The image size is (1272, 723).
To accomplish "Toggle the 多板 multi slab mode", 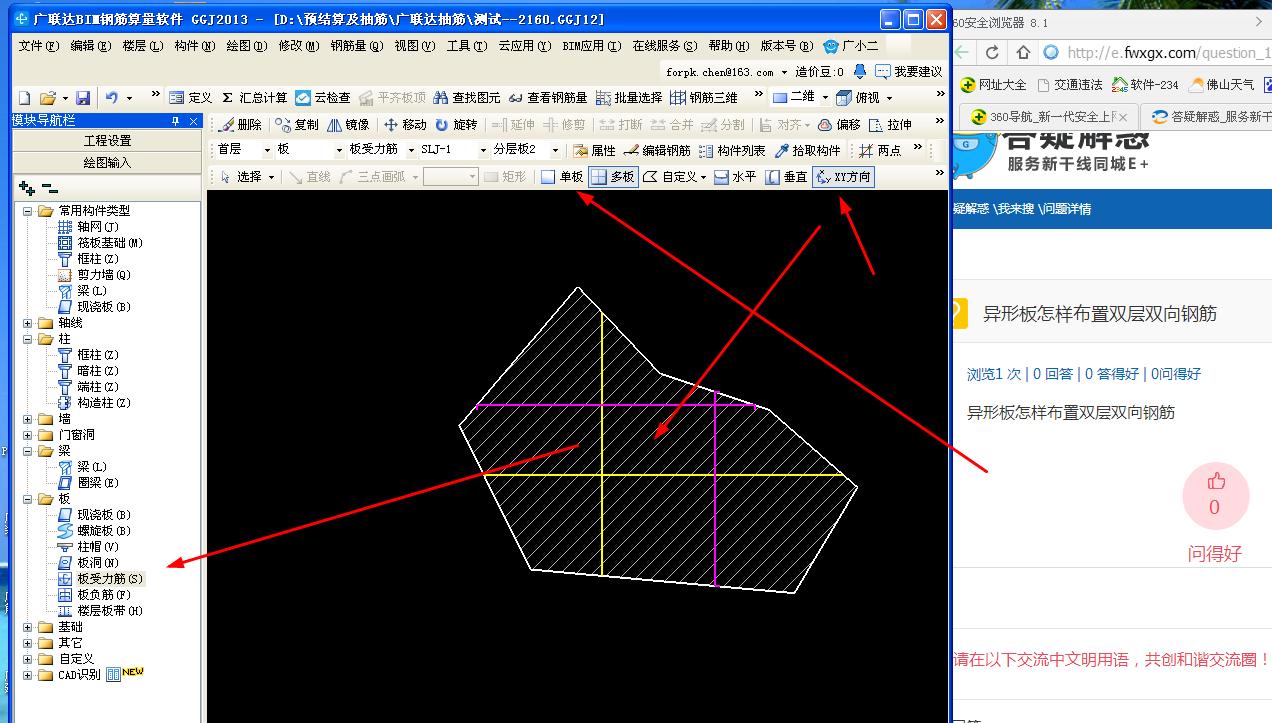I will (x=613, y=177).
